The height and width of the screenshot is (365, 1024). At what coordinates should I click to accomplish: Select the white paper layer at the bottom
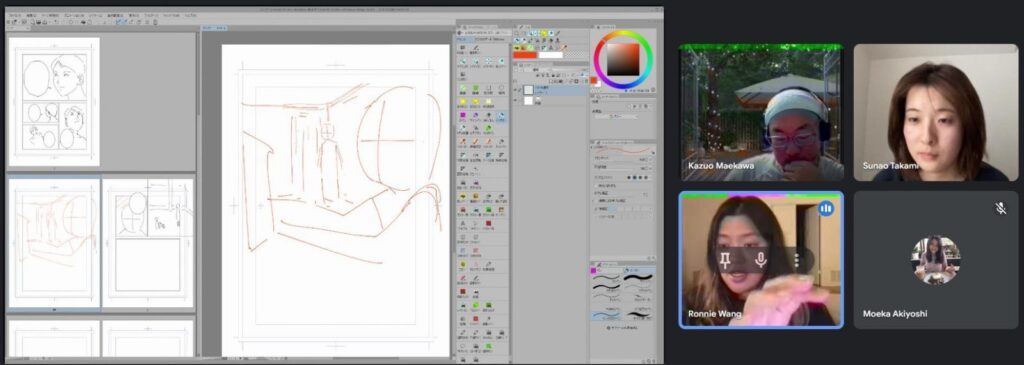(551, 101)
